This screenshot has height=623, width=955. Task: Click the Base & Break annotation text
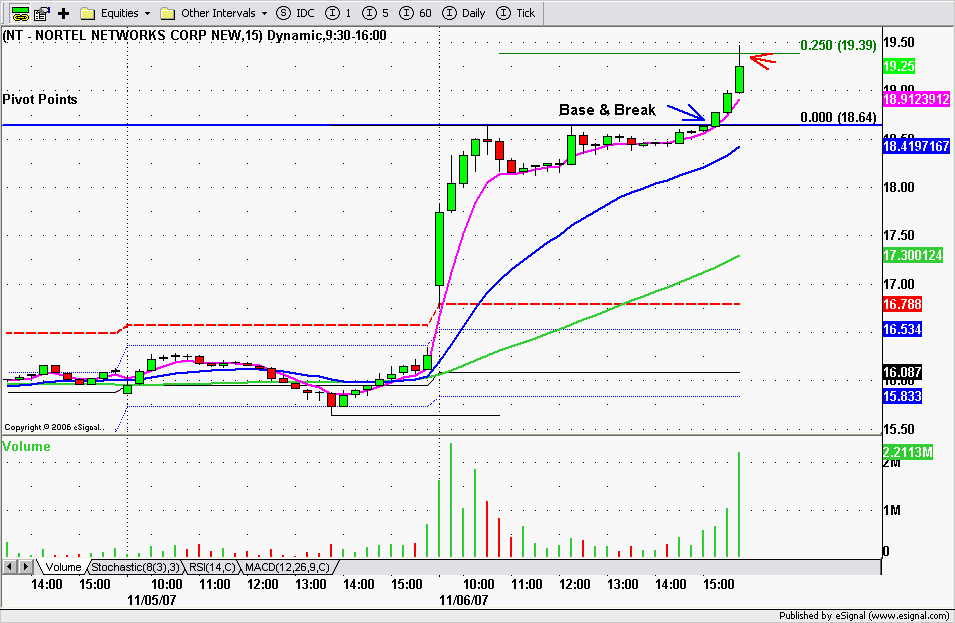[x=607, y=110]
